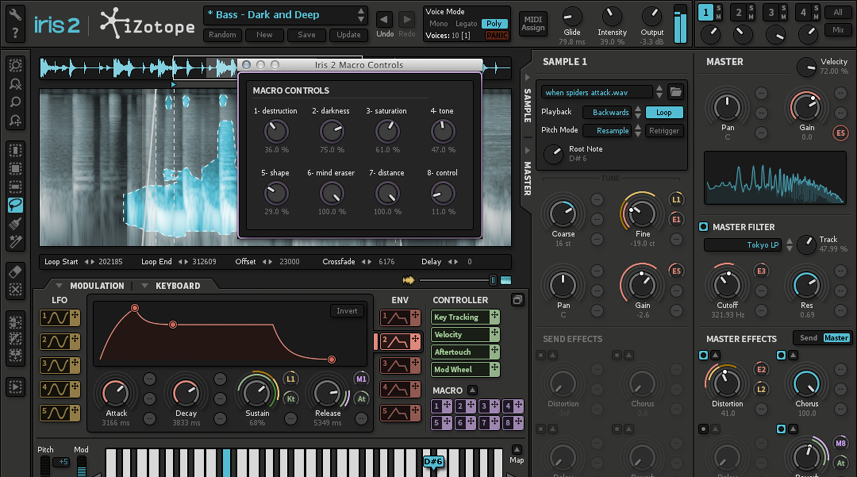Image resolution: width=857 pixels, height=477 pixels.
Task: Click the spectrogram view icon near zoom slider
Action: coord(506,280)
